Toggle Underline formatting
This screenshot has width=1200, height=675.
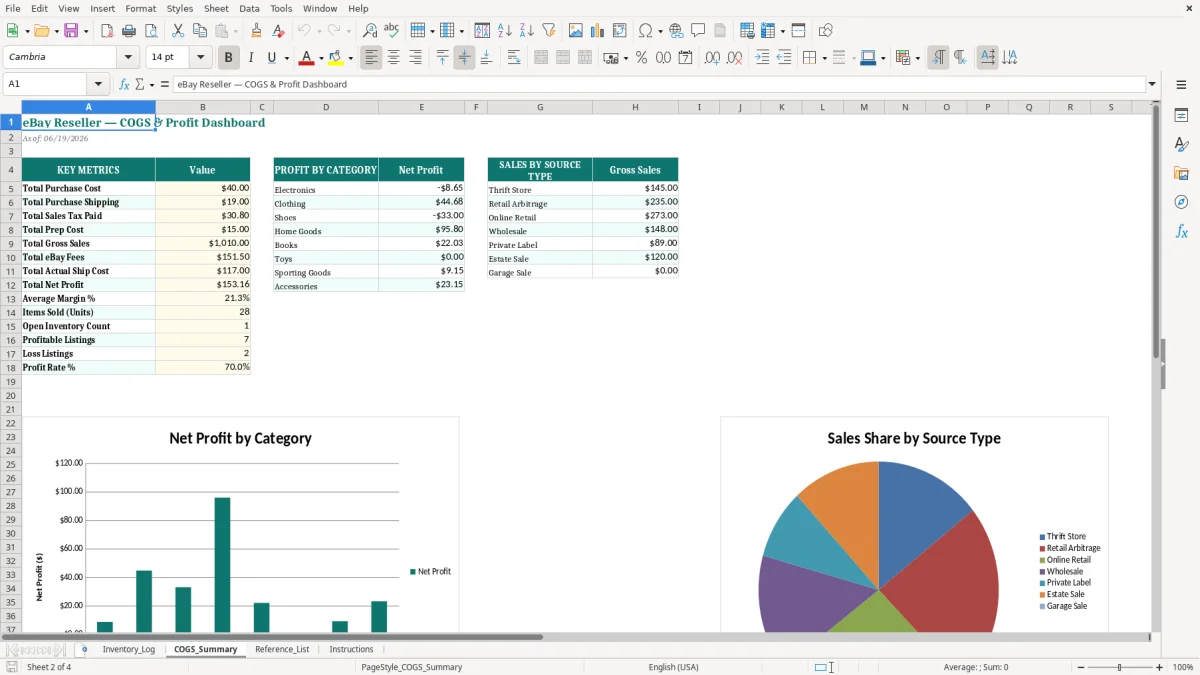click(x=271, y=58)
